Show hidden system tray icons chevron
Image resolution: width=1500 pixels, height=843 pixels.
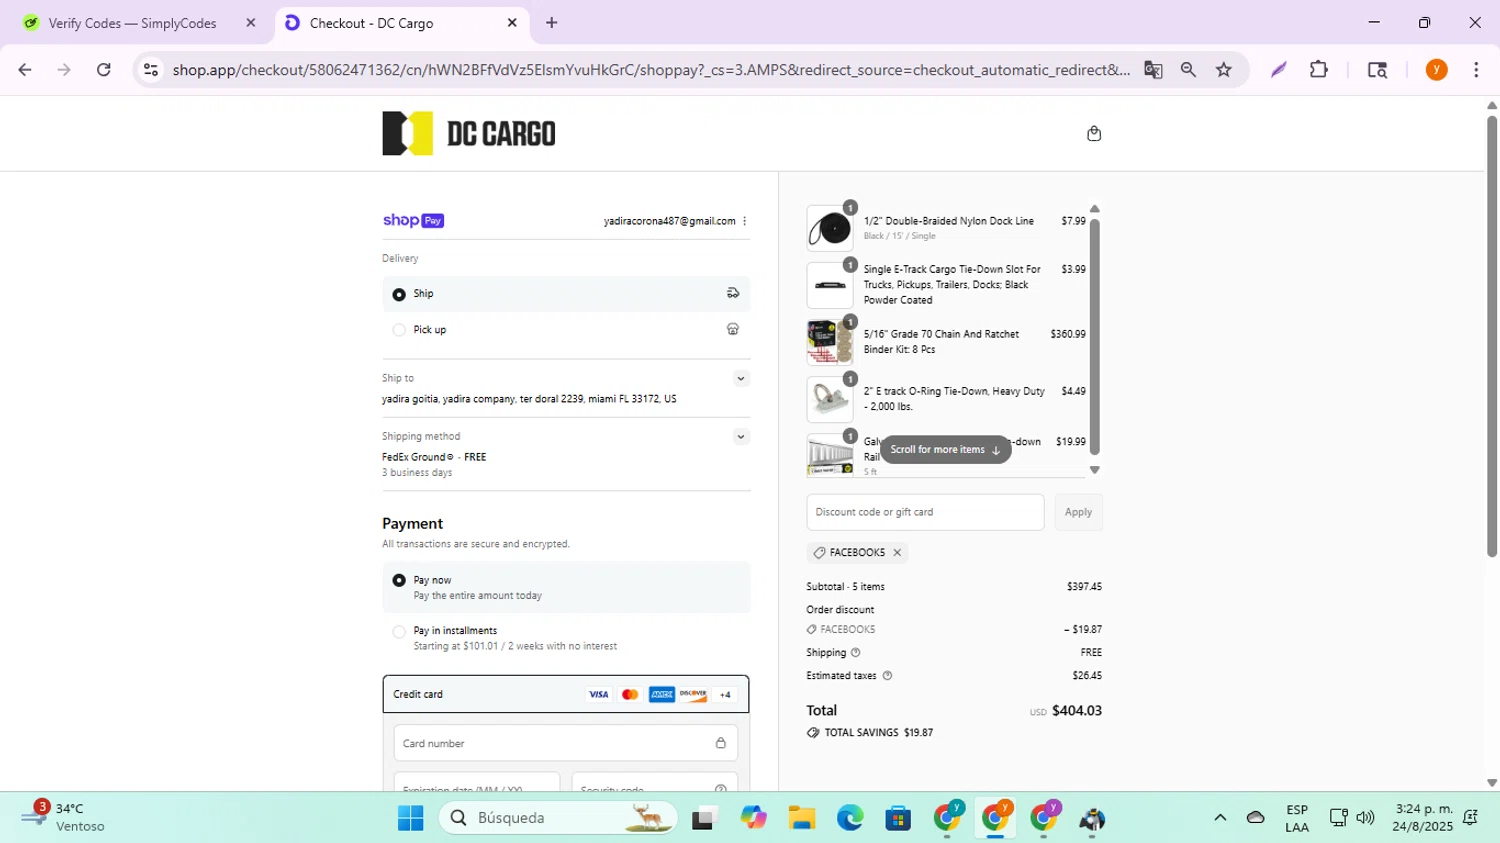point(1220,818)
